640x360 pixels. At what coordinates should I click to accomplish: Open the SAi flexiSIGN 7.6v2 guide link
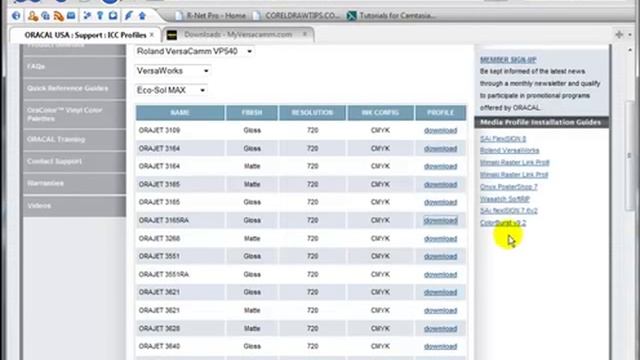click(509, 211)
